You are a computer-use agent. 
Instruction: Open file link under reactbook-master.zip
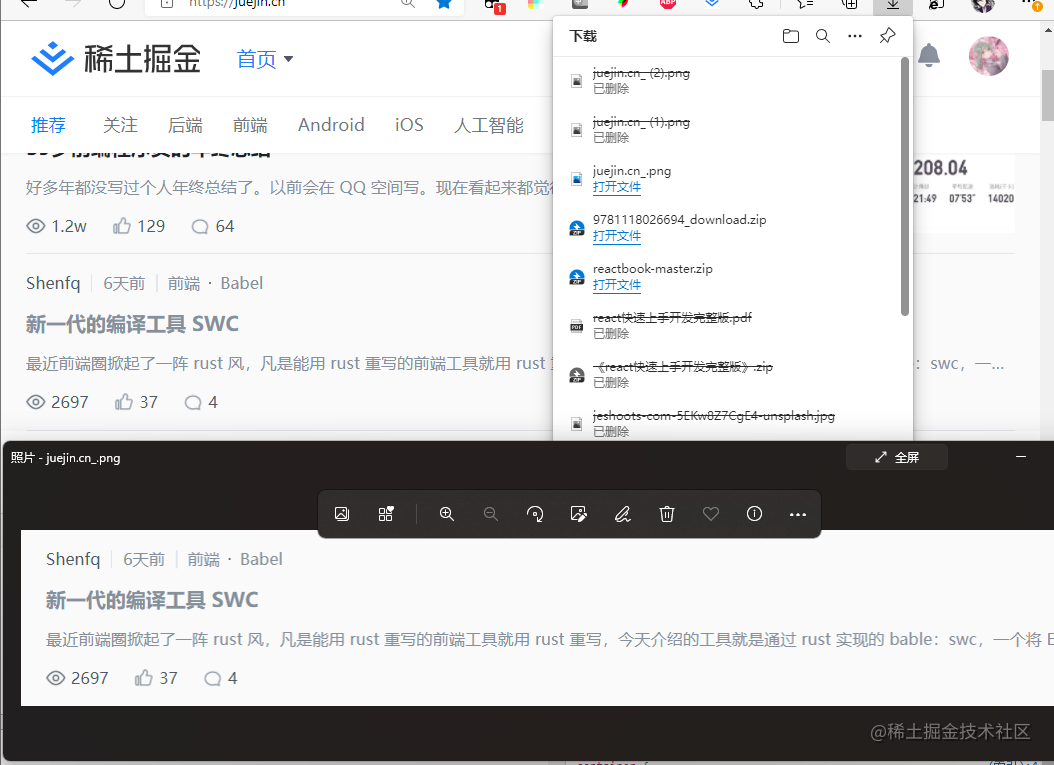[x=617, y=285]
